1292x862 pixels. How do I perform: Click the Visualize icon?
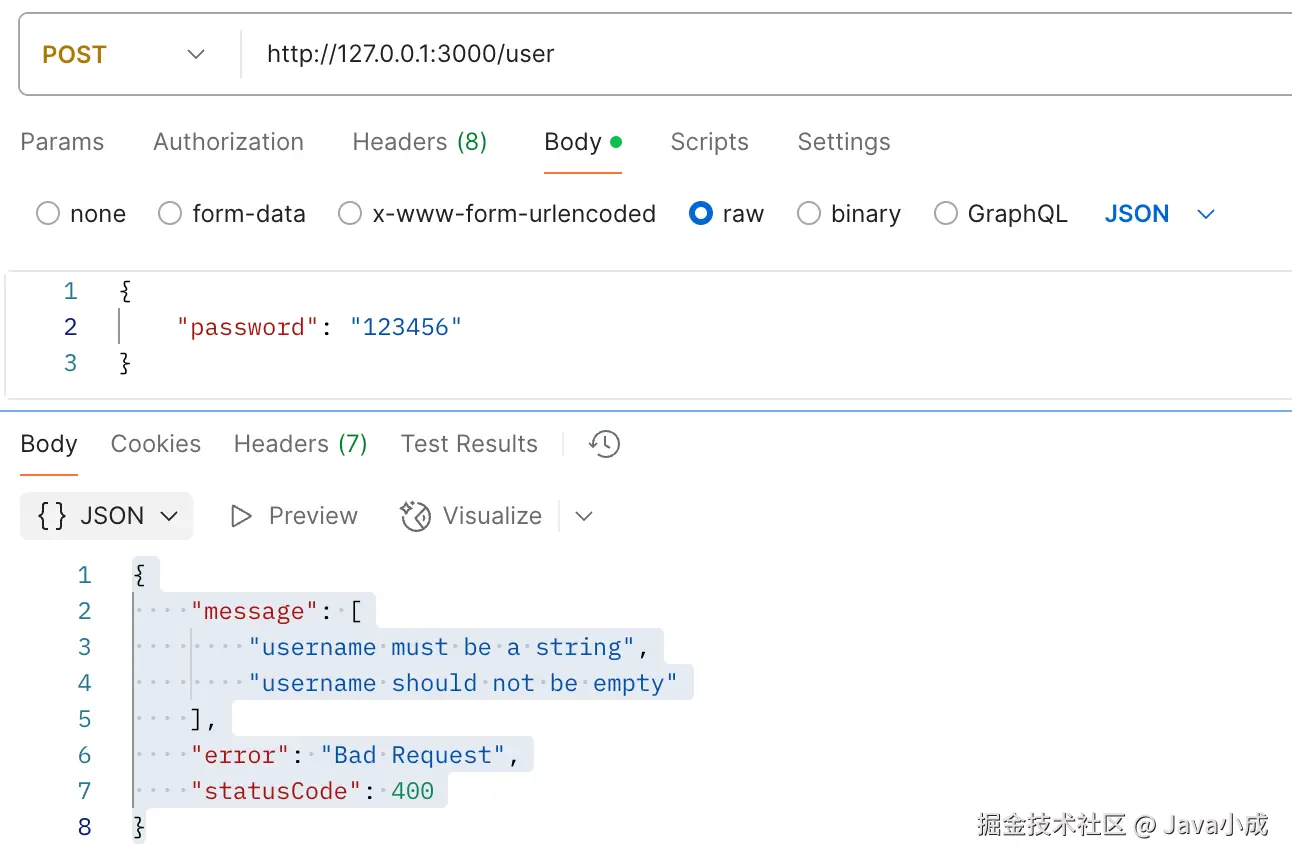click(x=415, y=516)
